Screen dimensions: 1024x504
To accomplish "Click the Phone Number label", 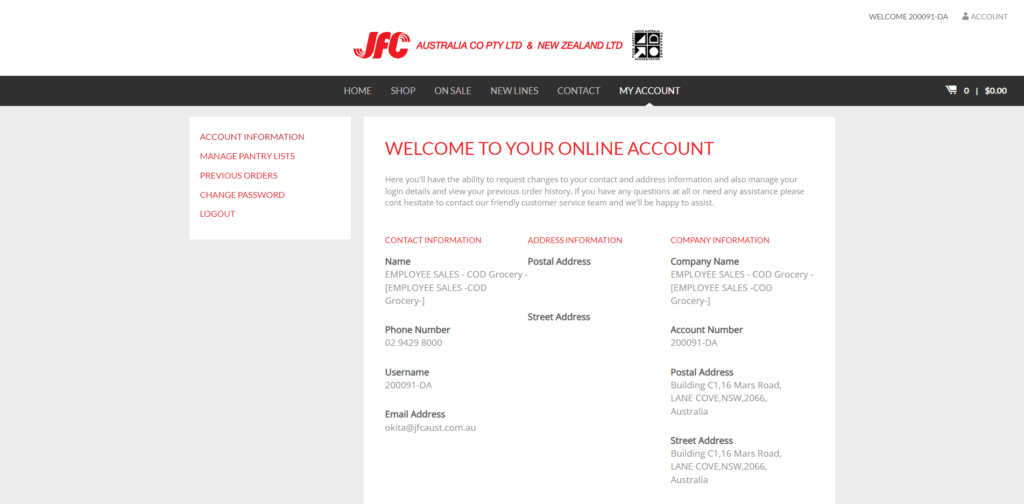I will (417, 330).
